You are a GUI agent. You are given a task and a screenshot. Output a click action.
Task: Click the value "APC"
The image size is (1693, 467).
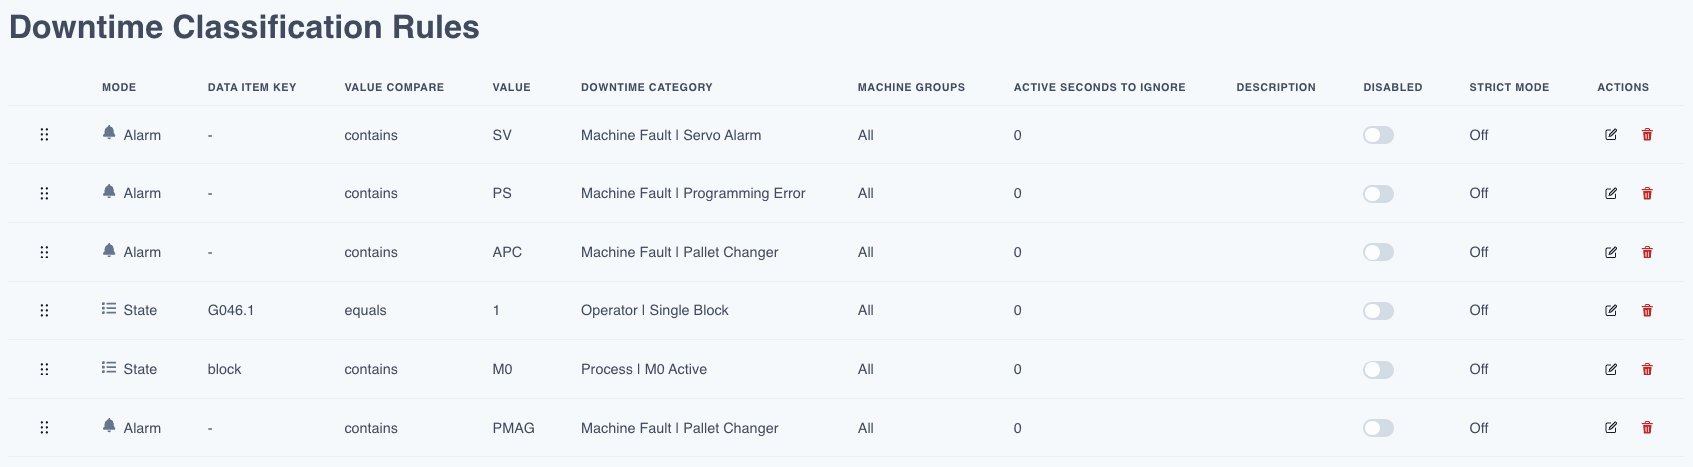coord(507,252)
